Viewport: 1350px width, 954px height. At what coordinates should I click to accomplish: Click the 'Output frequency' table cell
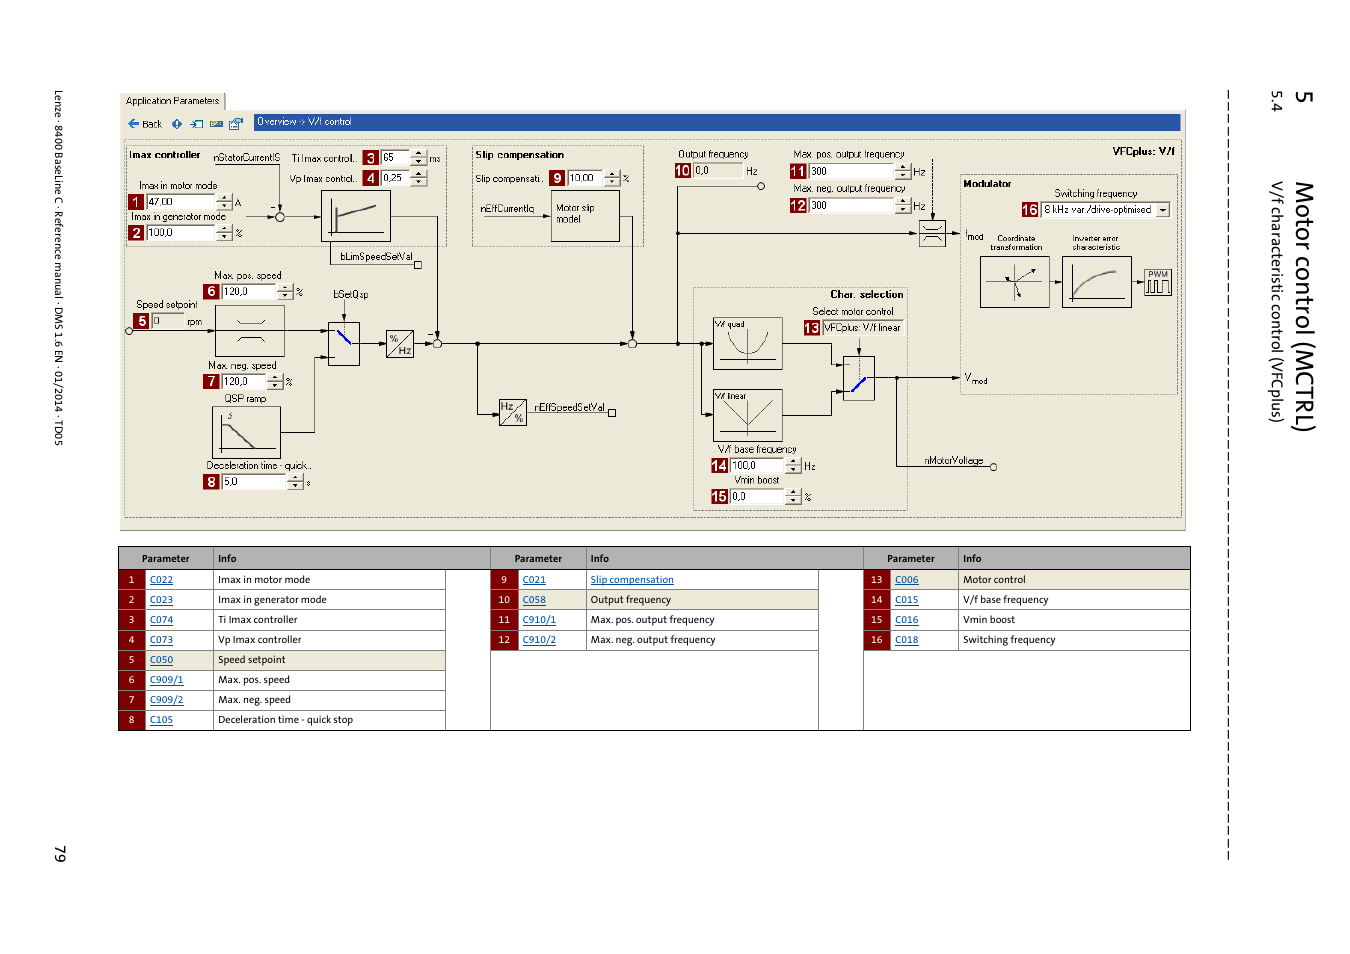click(x=702, y=600)
